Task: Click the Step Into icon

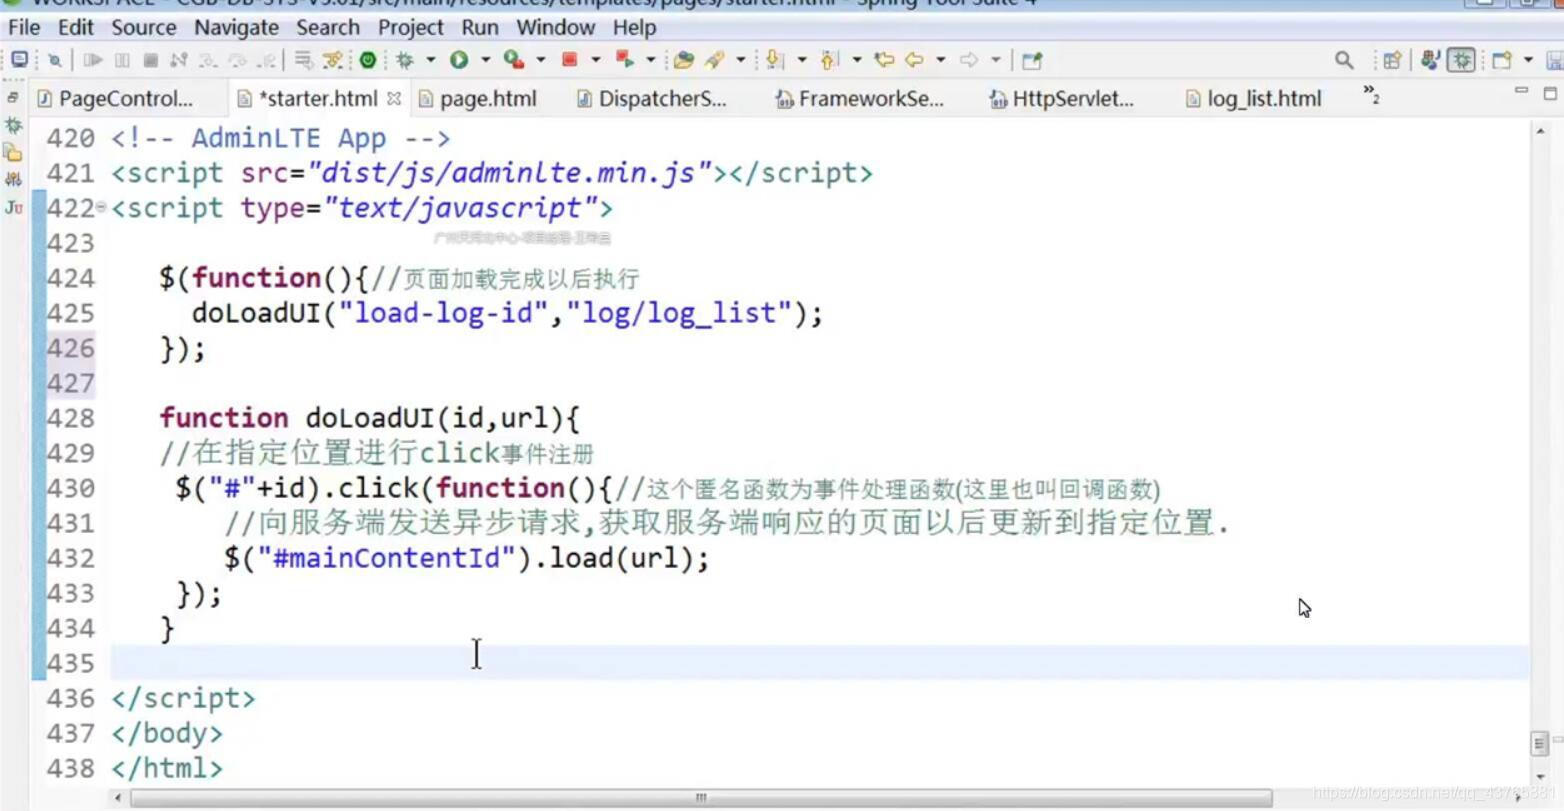Action: 208,60
